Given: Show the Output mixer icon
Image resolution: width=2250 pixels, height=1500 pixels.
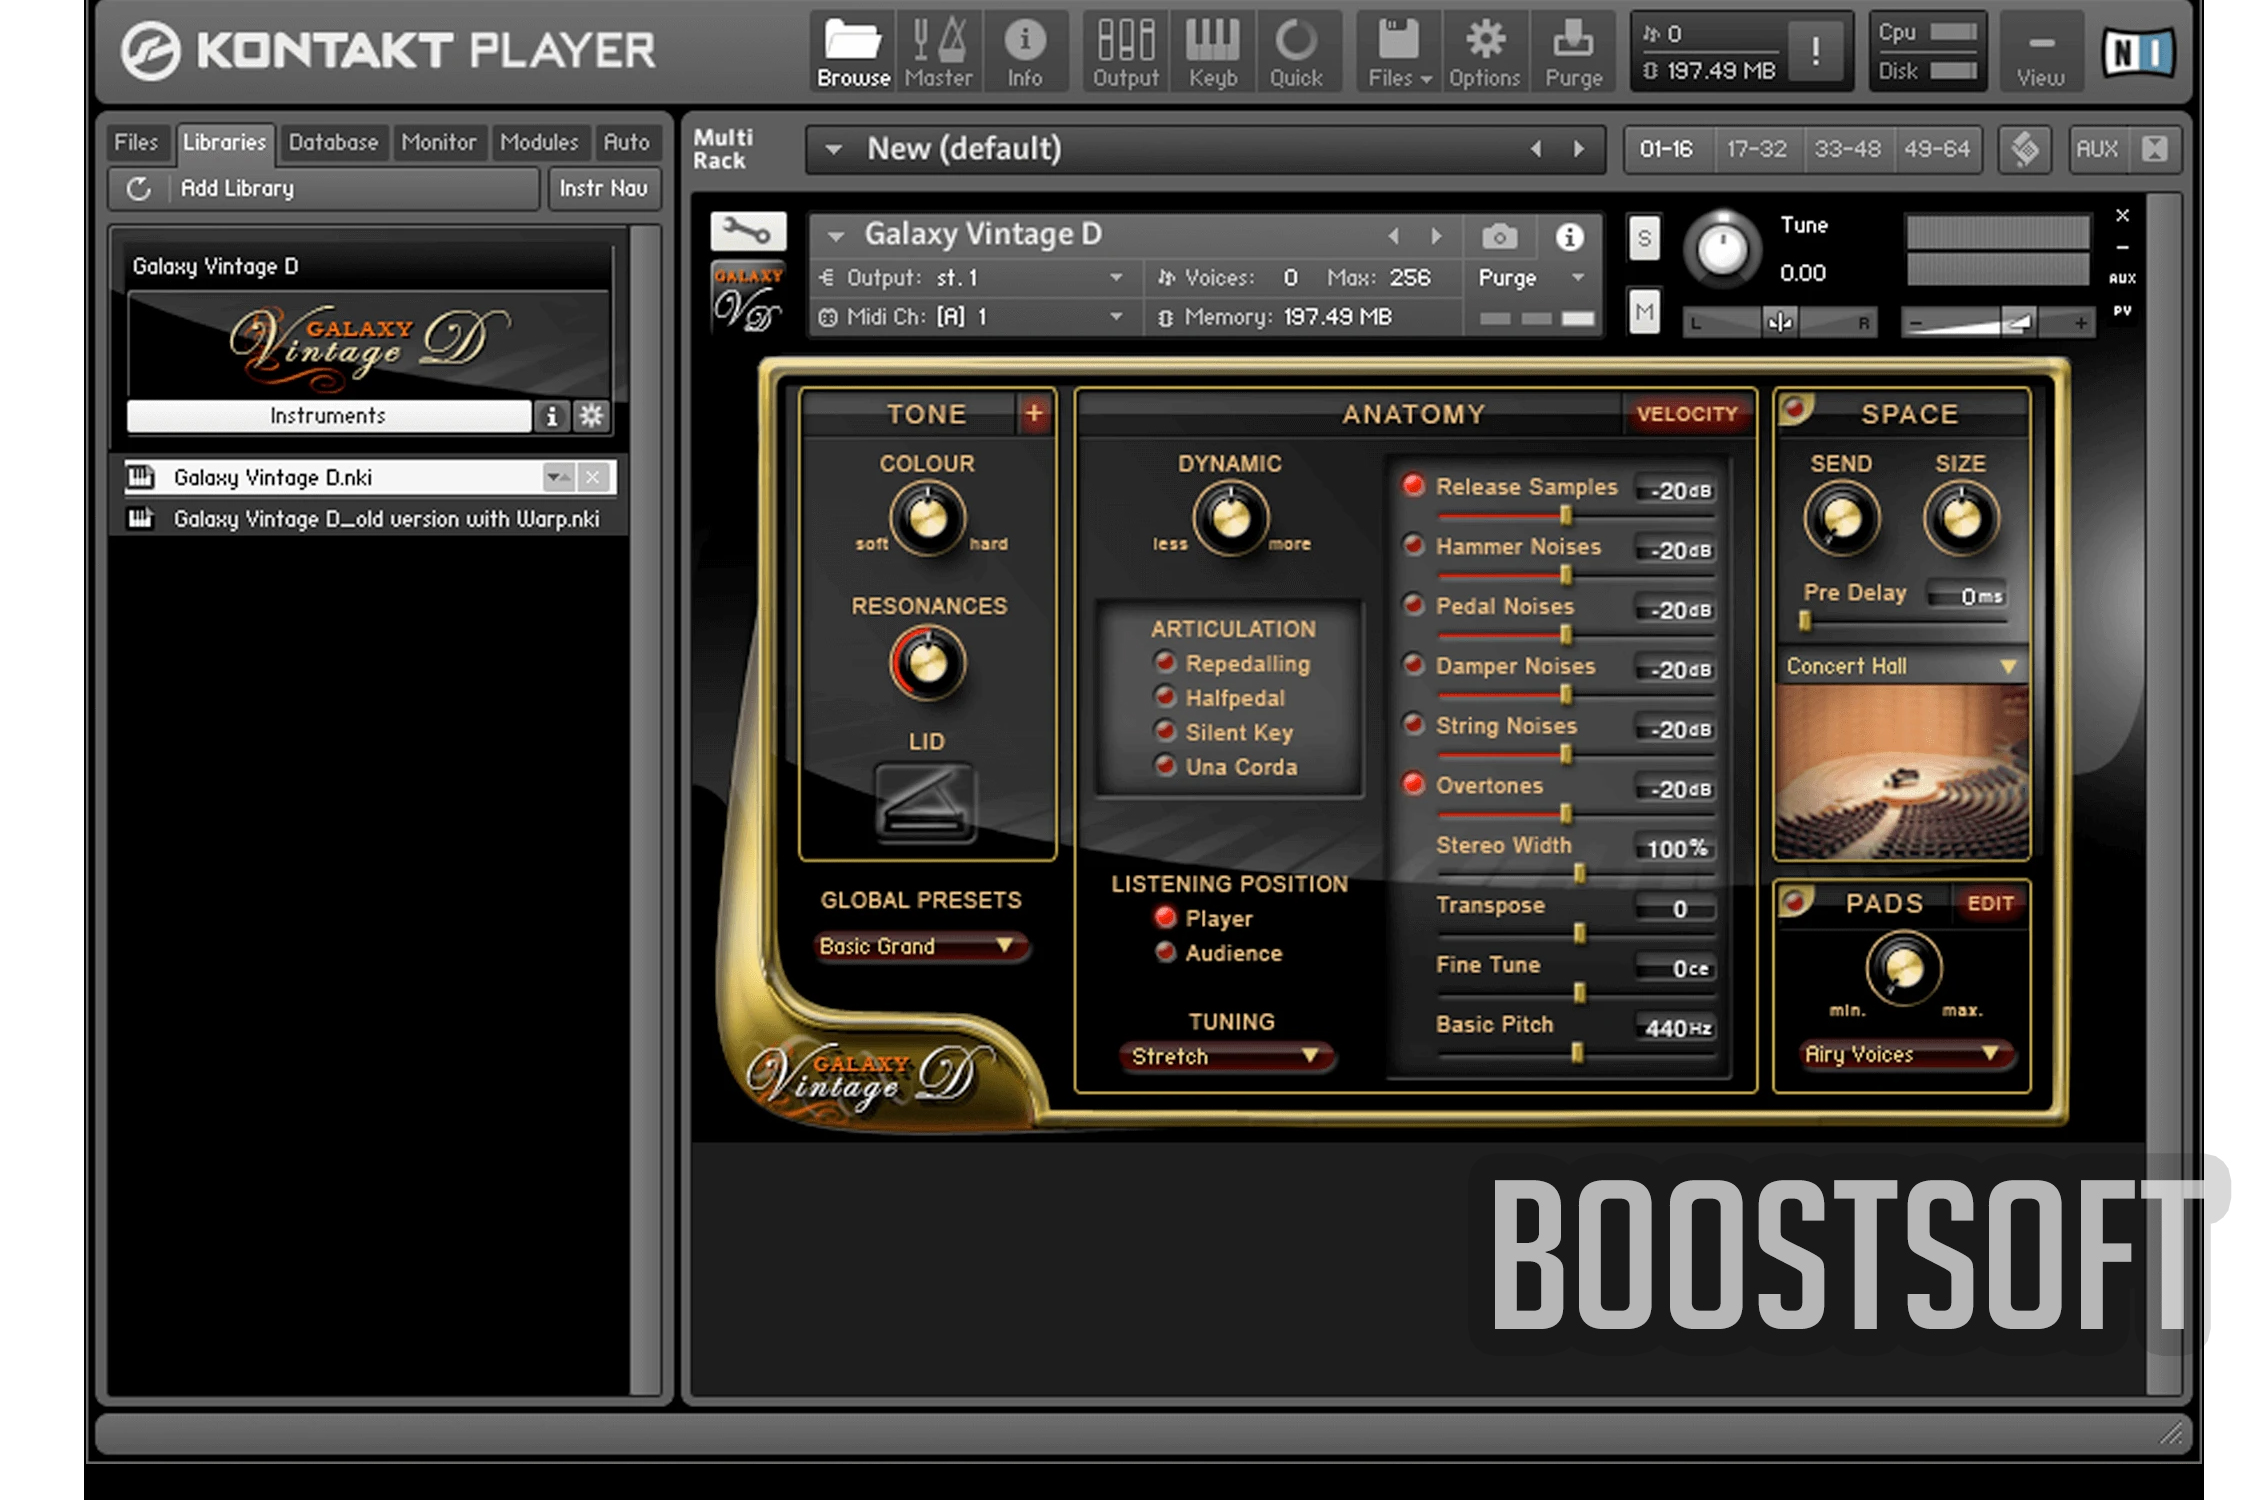Looking at the screenshot, I should pos(1126,53).
